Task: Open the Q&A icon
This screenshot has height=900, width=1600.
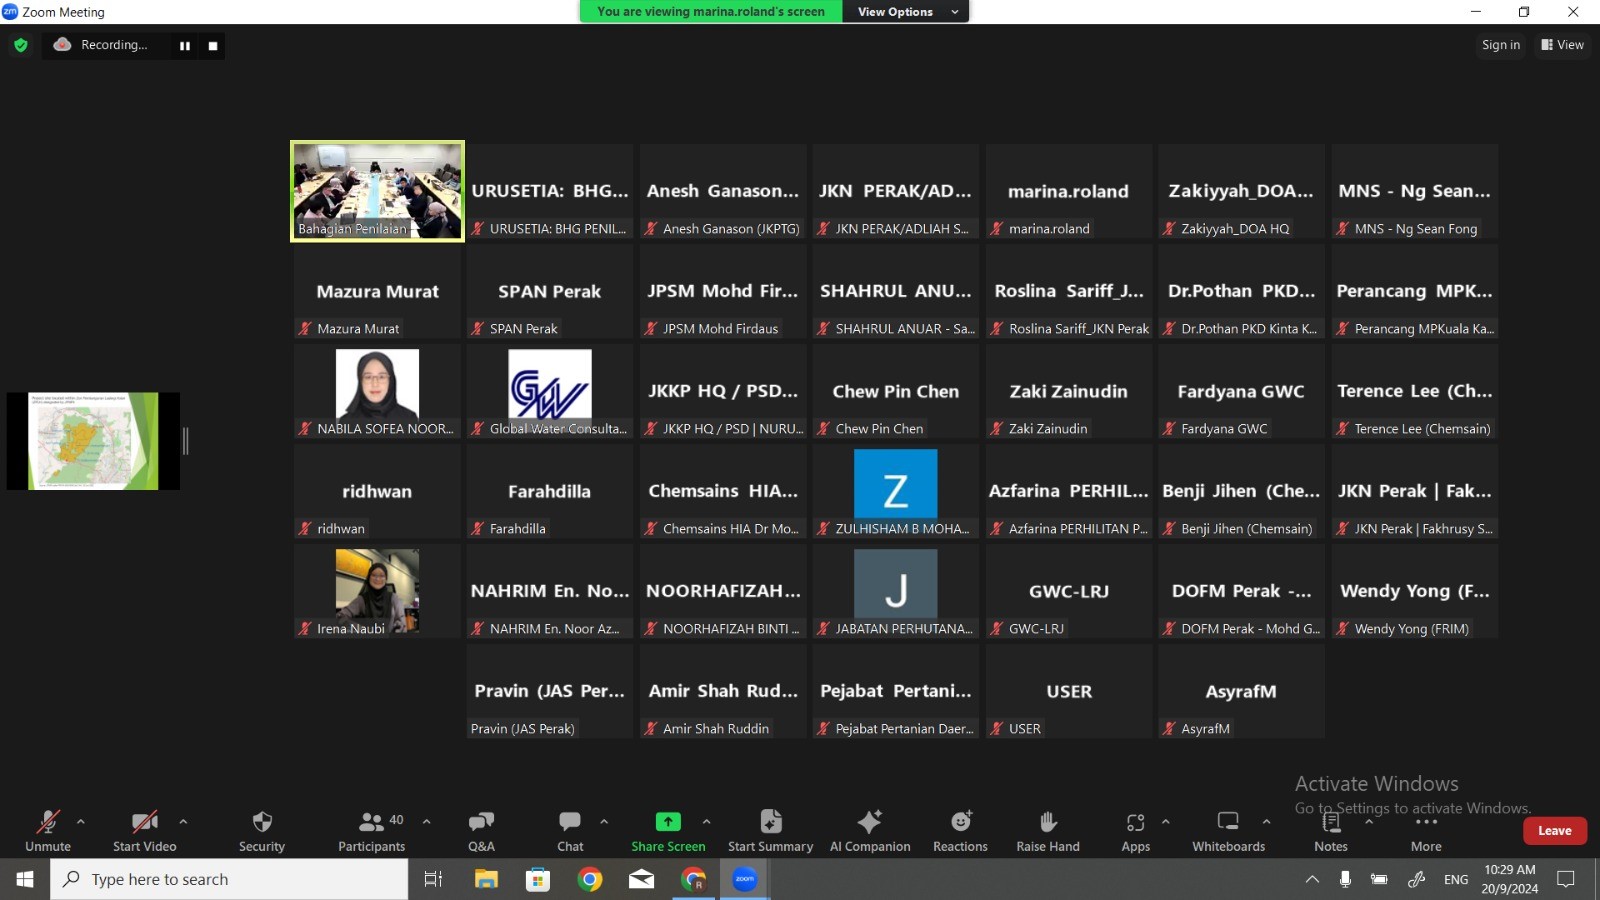Action: tap(481, 822)
